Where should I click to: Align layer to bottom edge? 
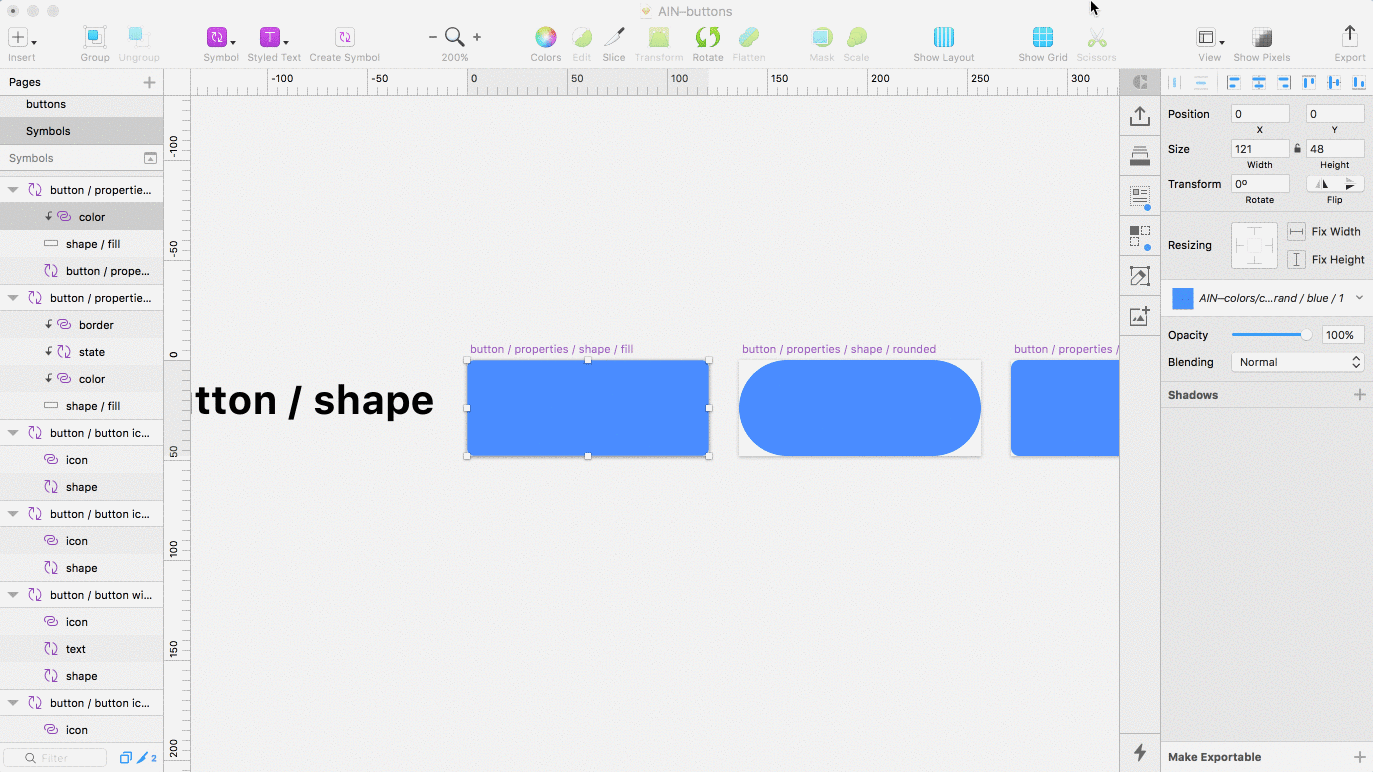[x=1359, y=83]
